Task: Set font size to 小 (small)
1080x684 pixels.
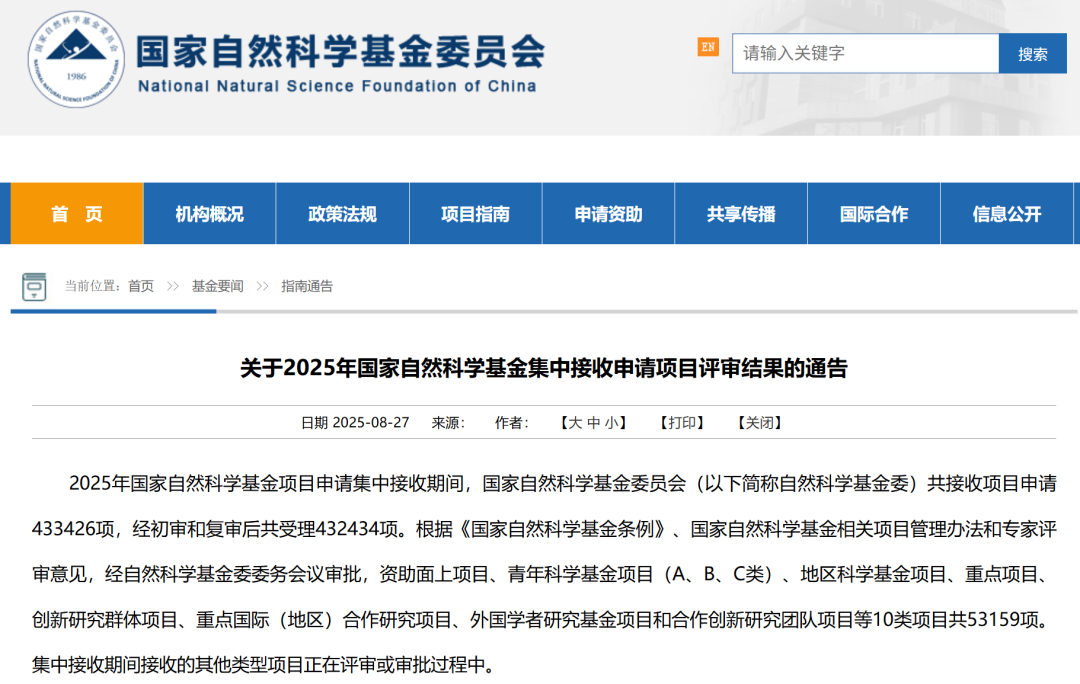Action: [611, 423]
